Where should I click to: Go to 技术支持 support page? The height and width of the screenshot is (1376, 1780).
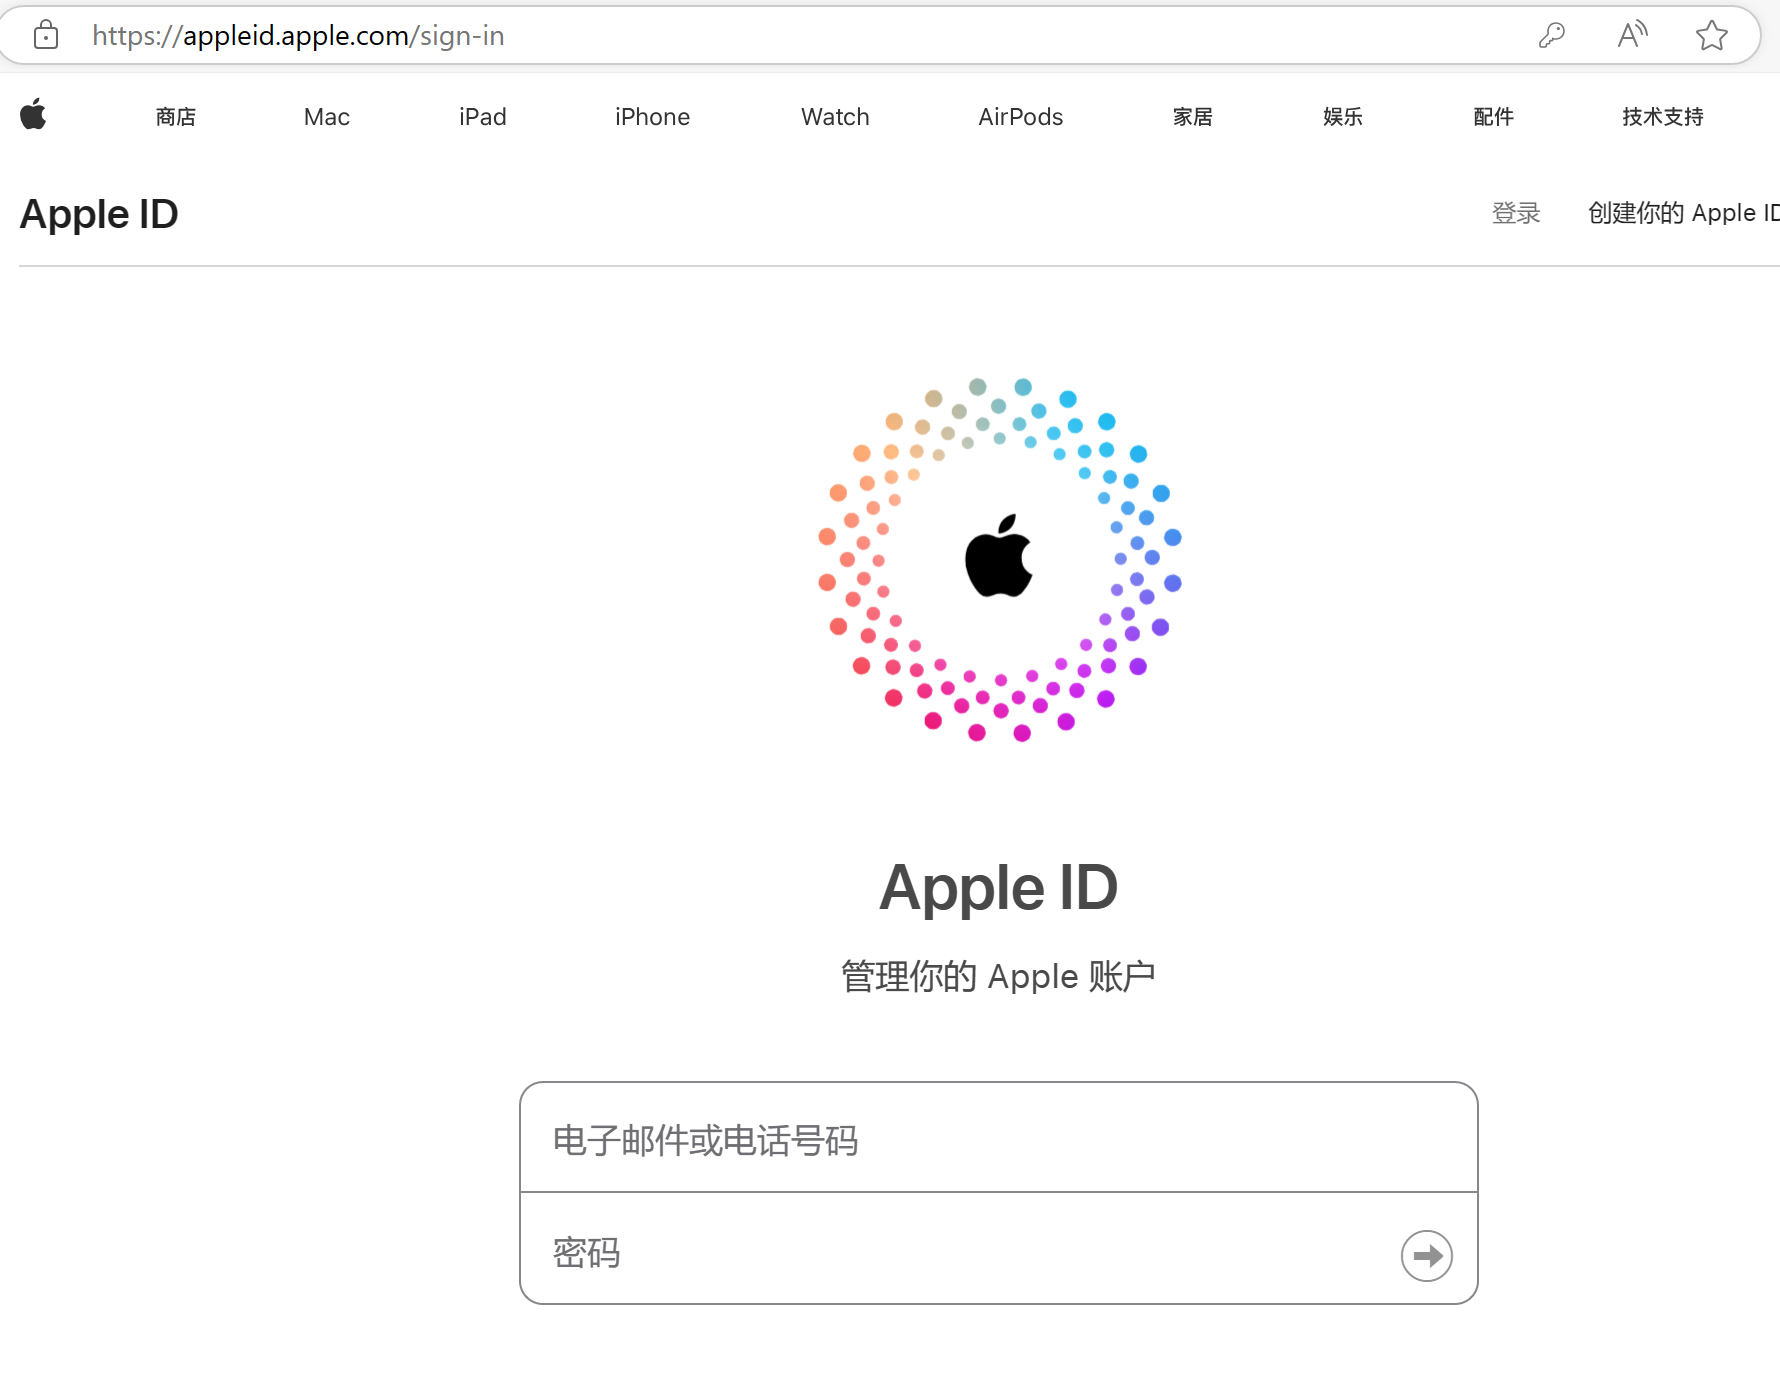tap(1662, 117)
